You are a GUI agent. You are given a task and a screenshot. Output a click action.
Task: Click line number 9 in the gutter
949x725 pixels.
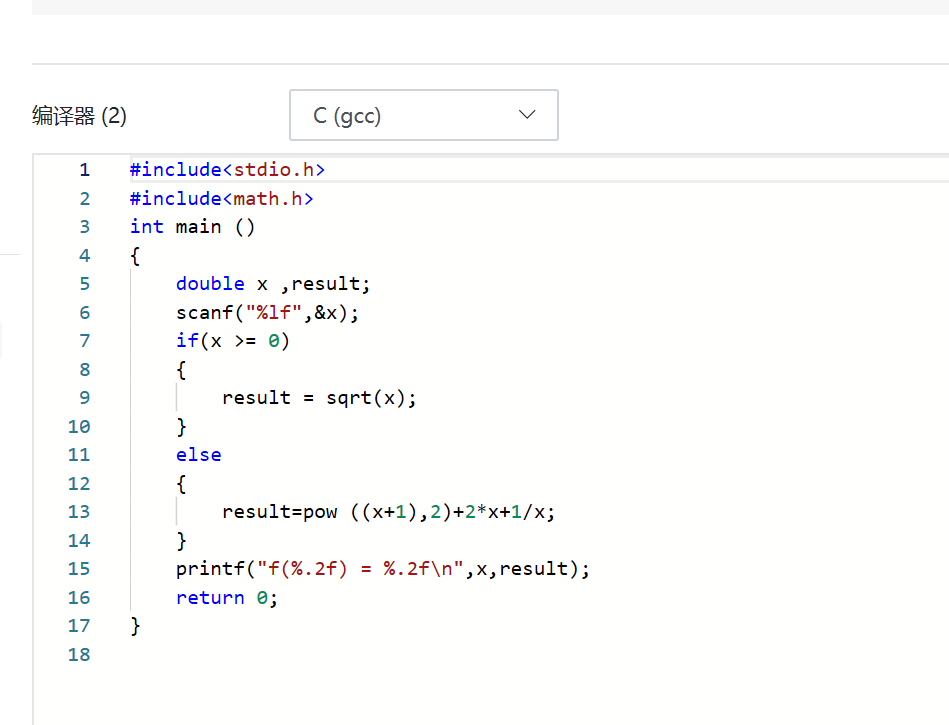point(84,398)
